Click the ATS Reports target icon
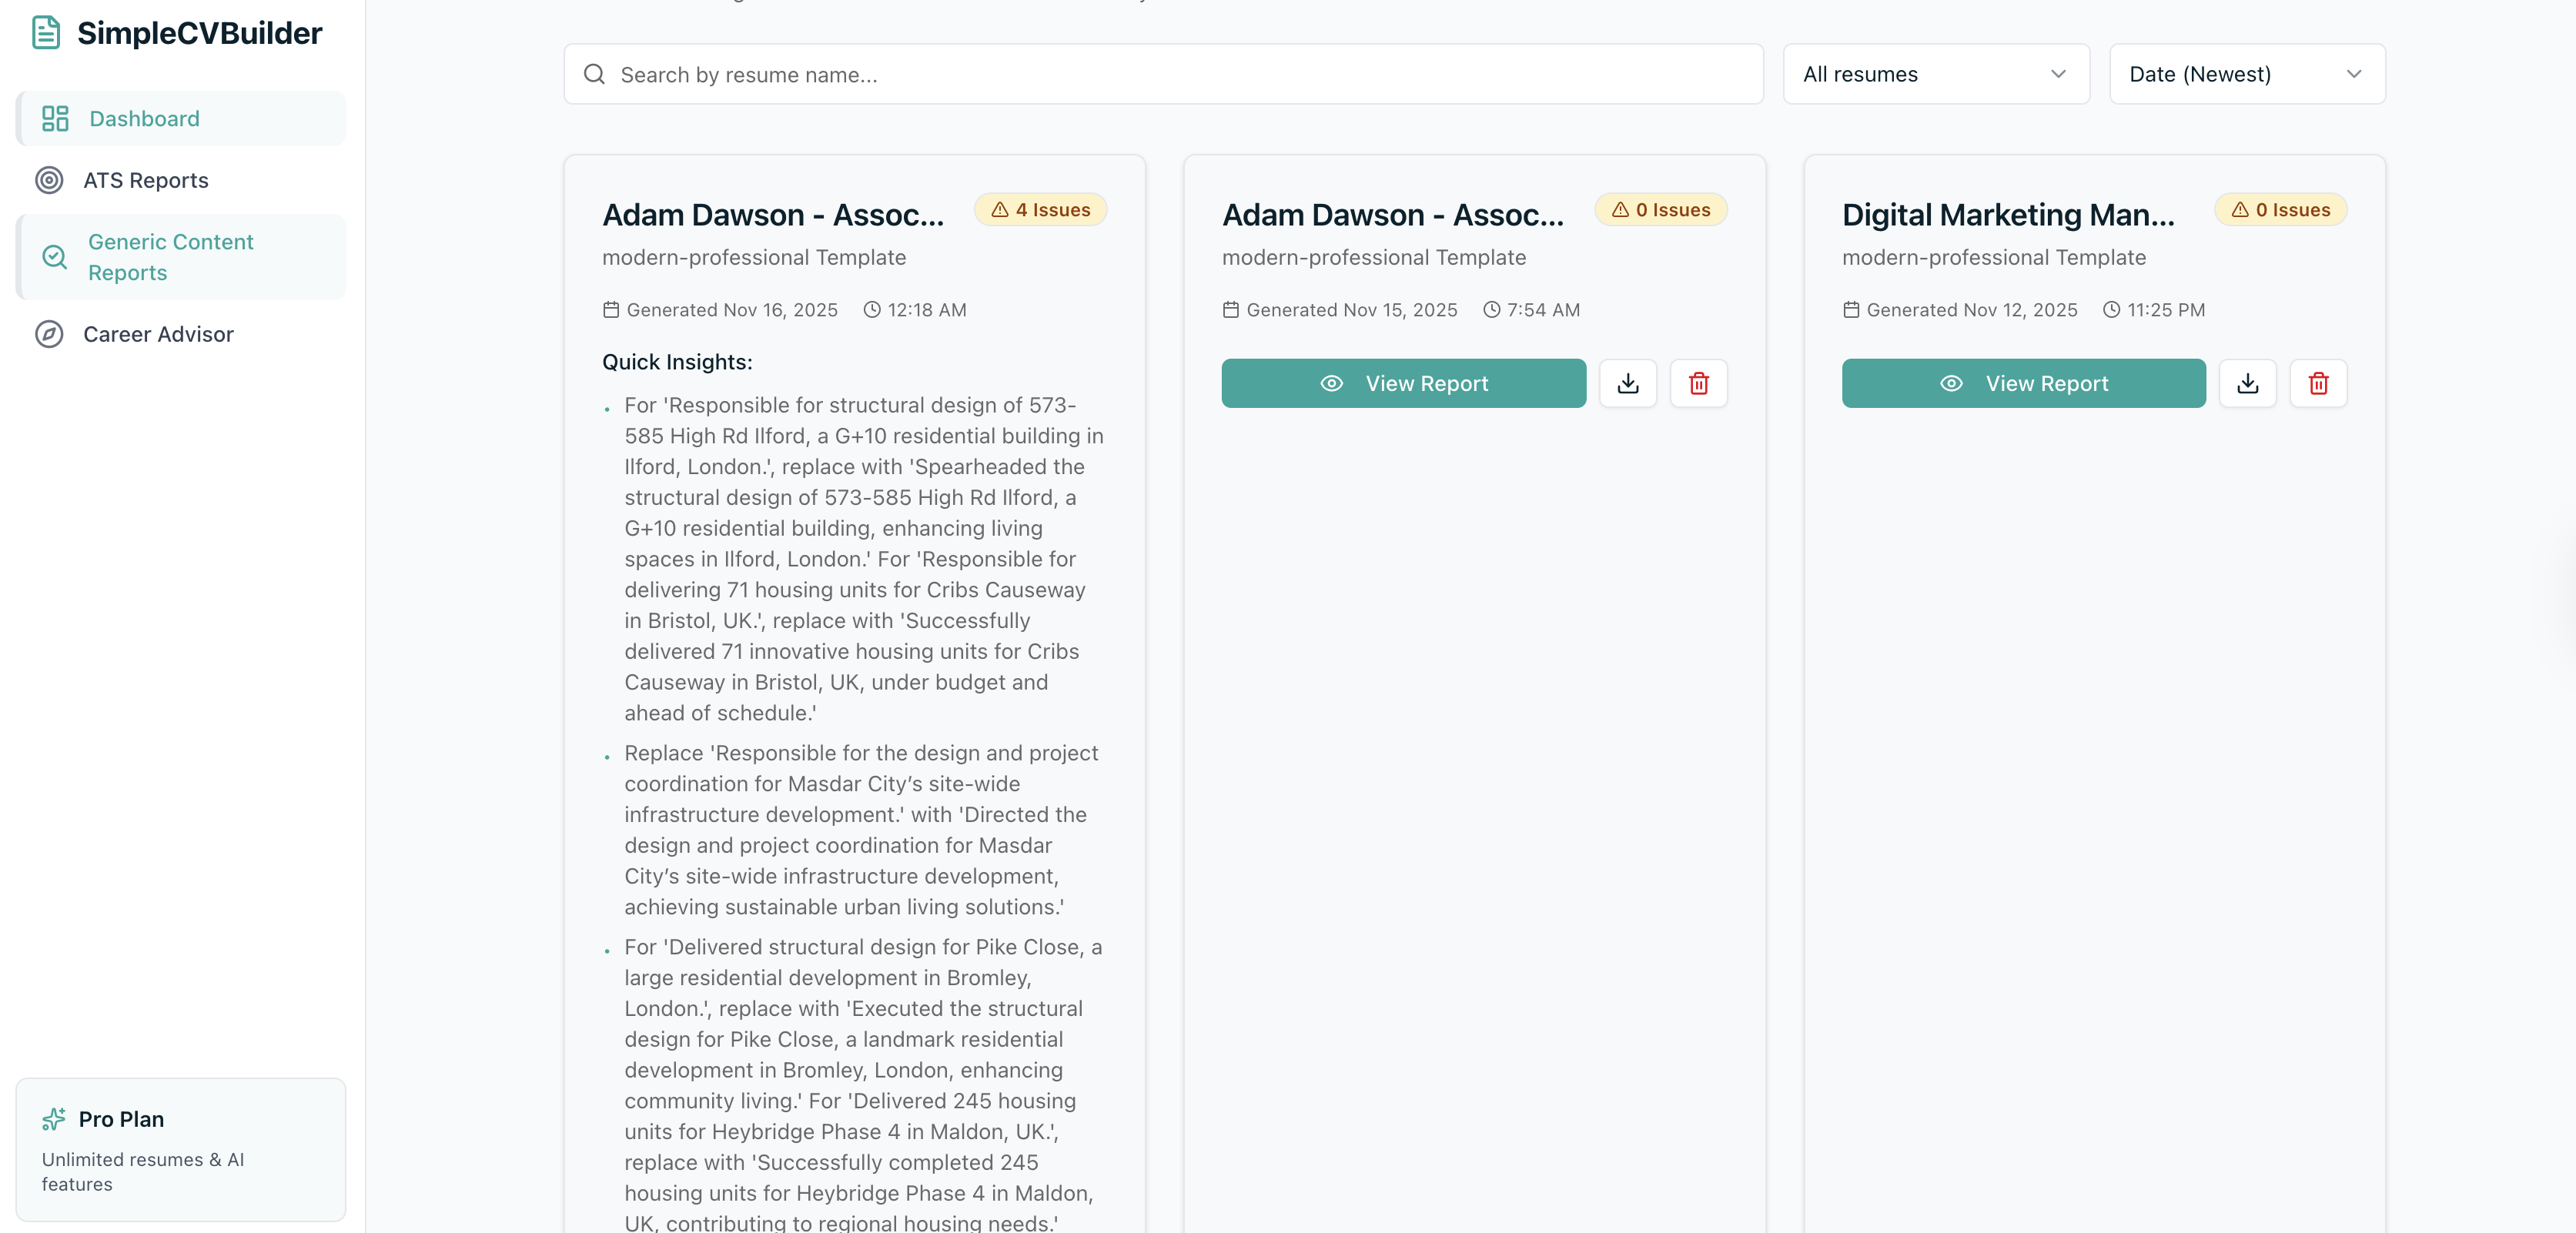The width and height of the screenshot is (2576, 1233). [x=49, y=180]
